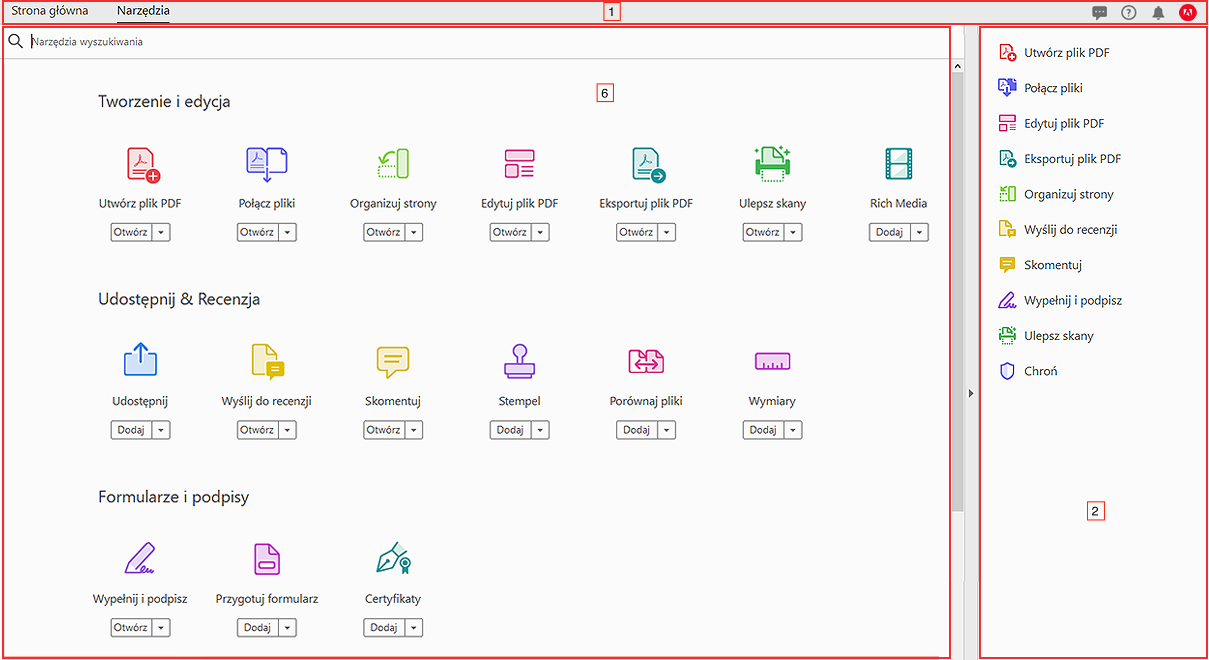
Task: Select the Narzędzia tab
Action: click(x=143, y=12)
